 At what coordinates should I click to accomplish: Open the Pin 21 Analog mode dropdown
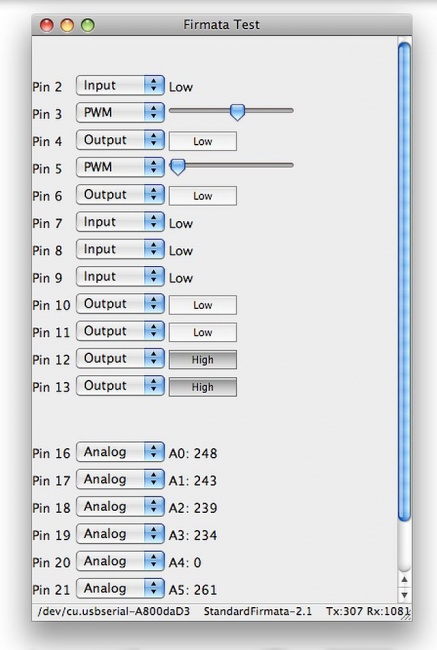coord(120,589)
